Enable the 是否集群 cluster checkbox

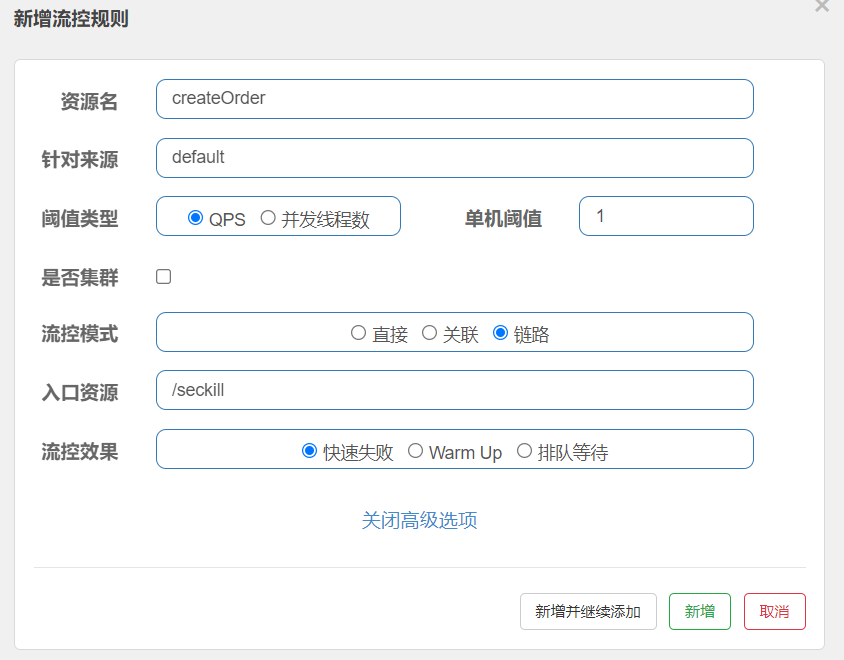163,275
